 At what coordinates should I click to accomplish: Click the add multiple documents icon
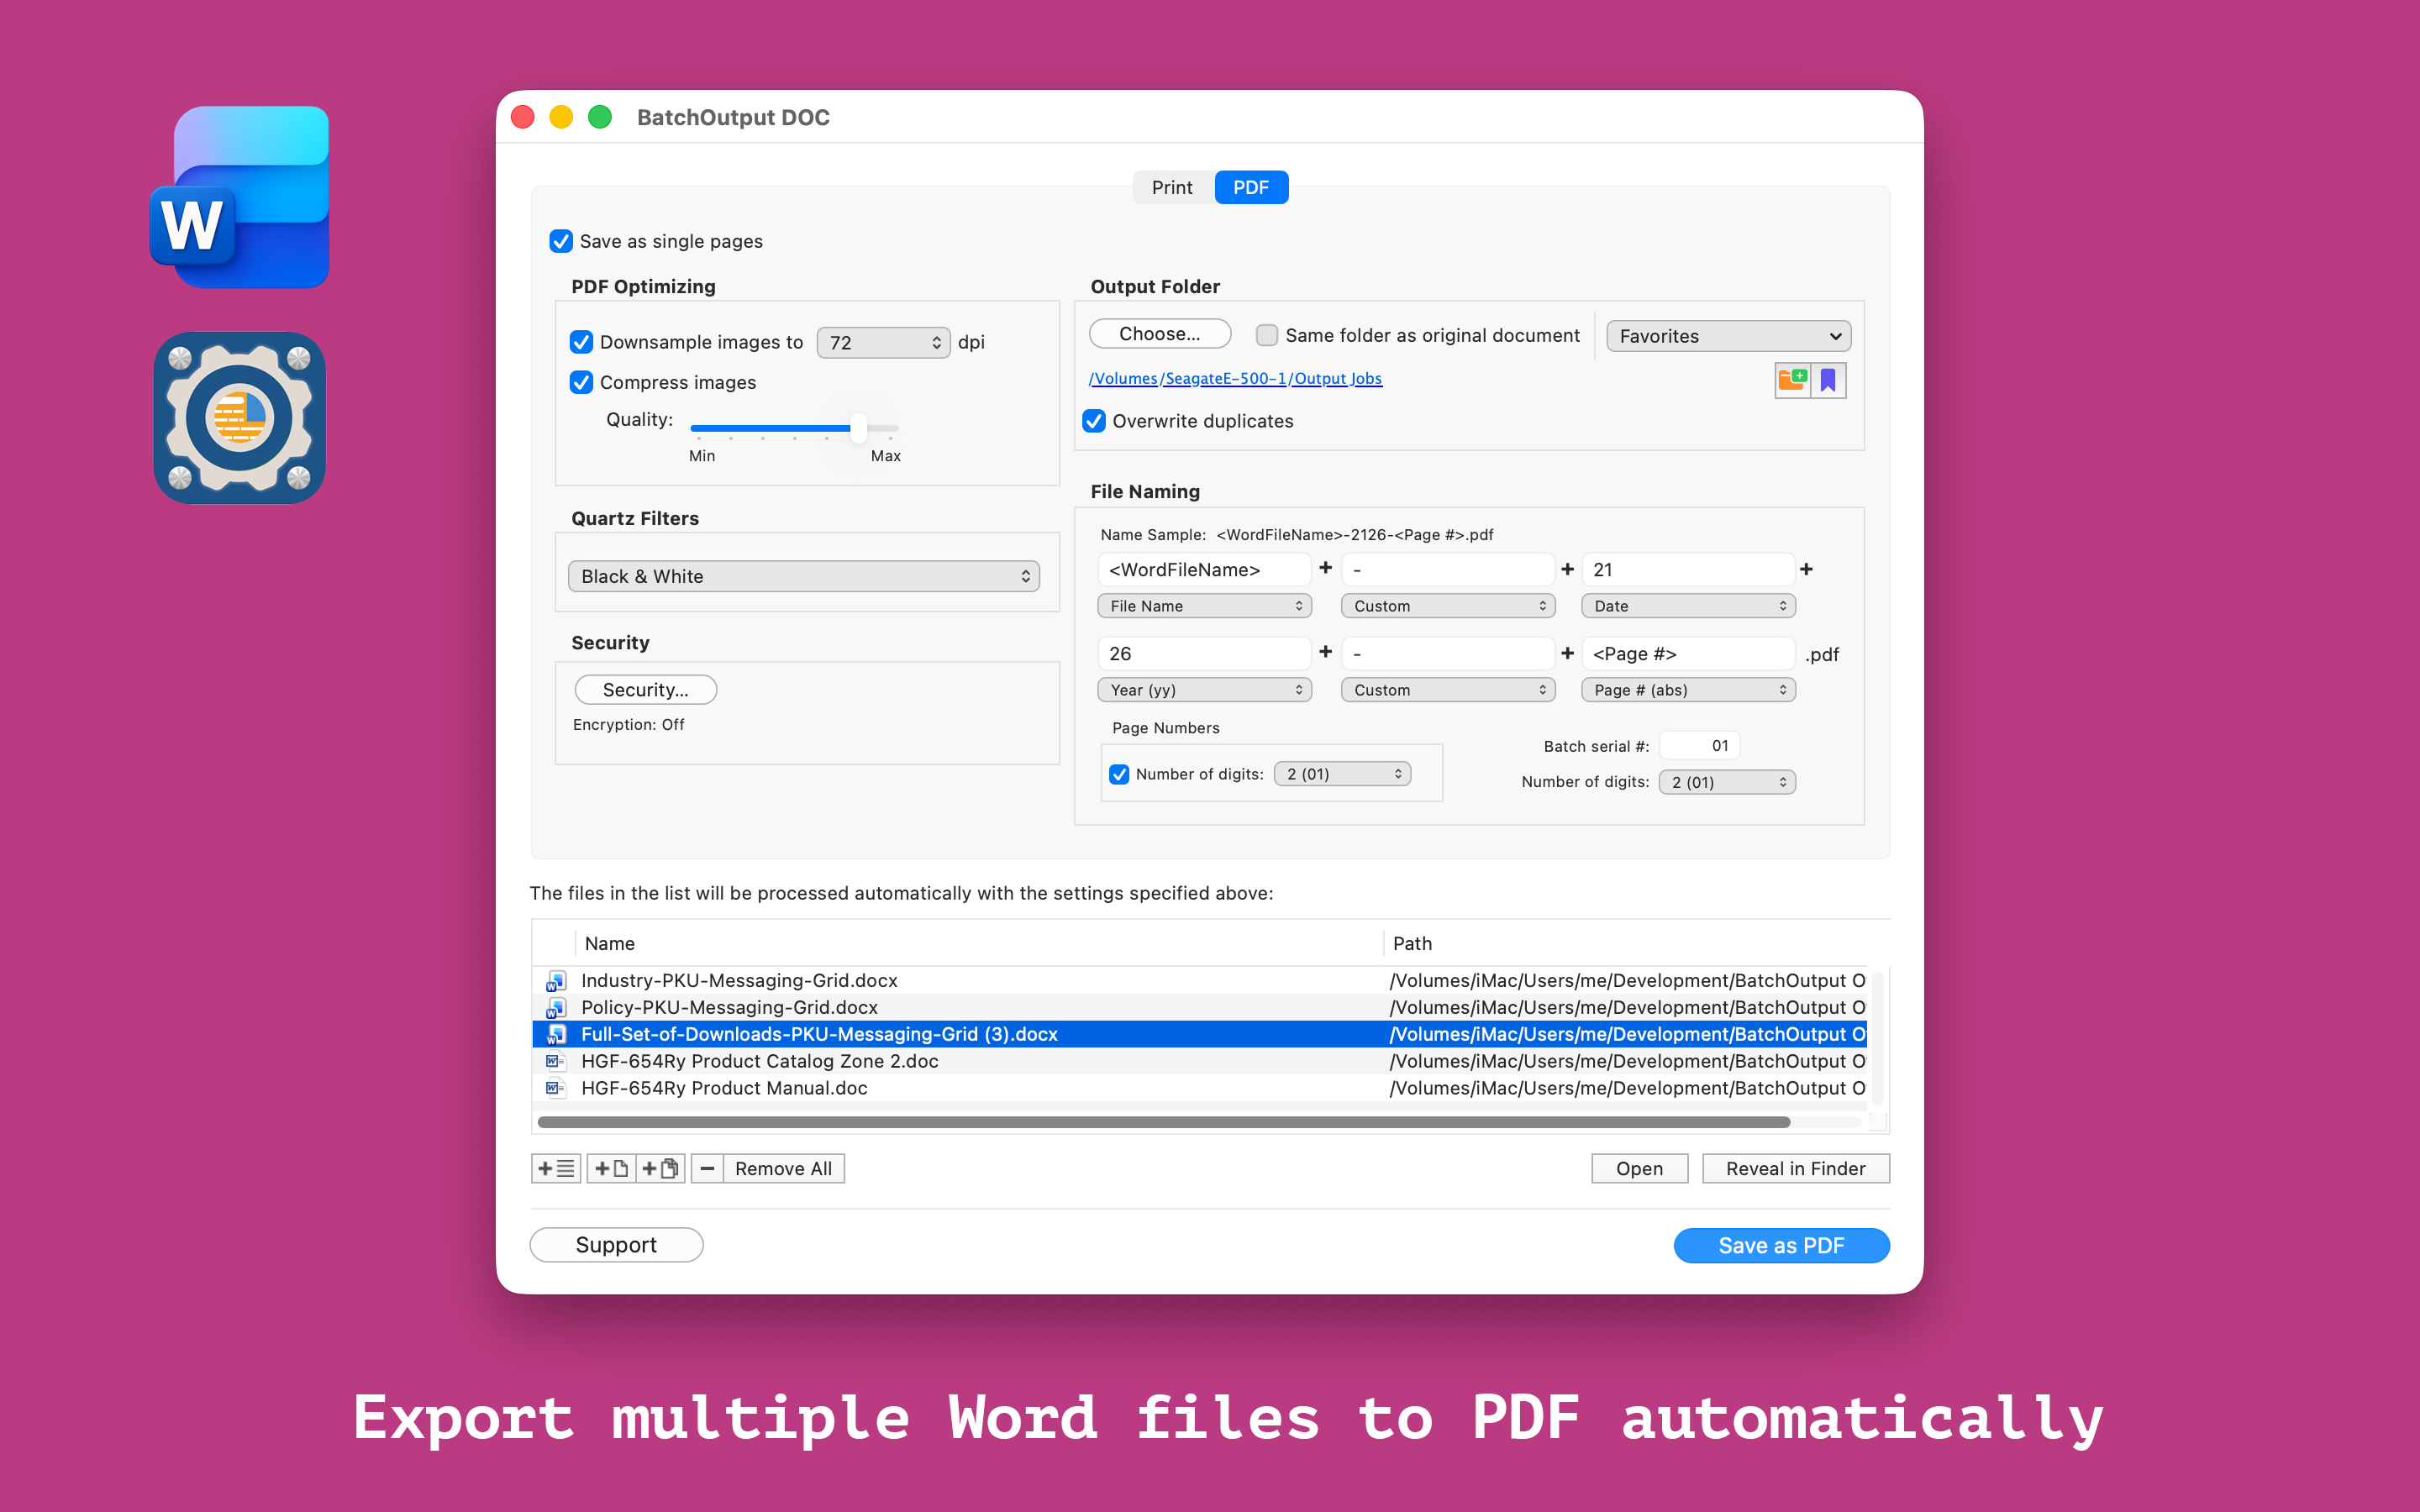[x=660, y=1168]
